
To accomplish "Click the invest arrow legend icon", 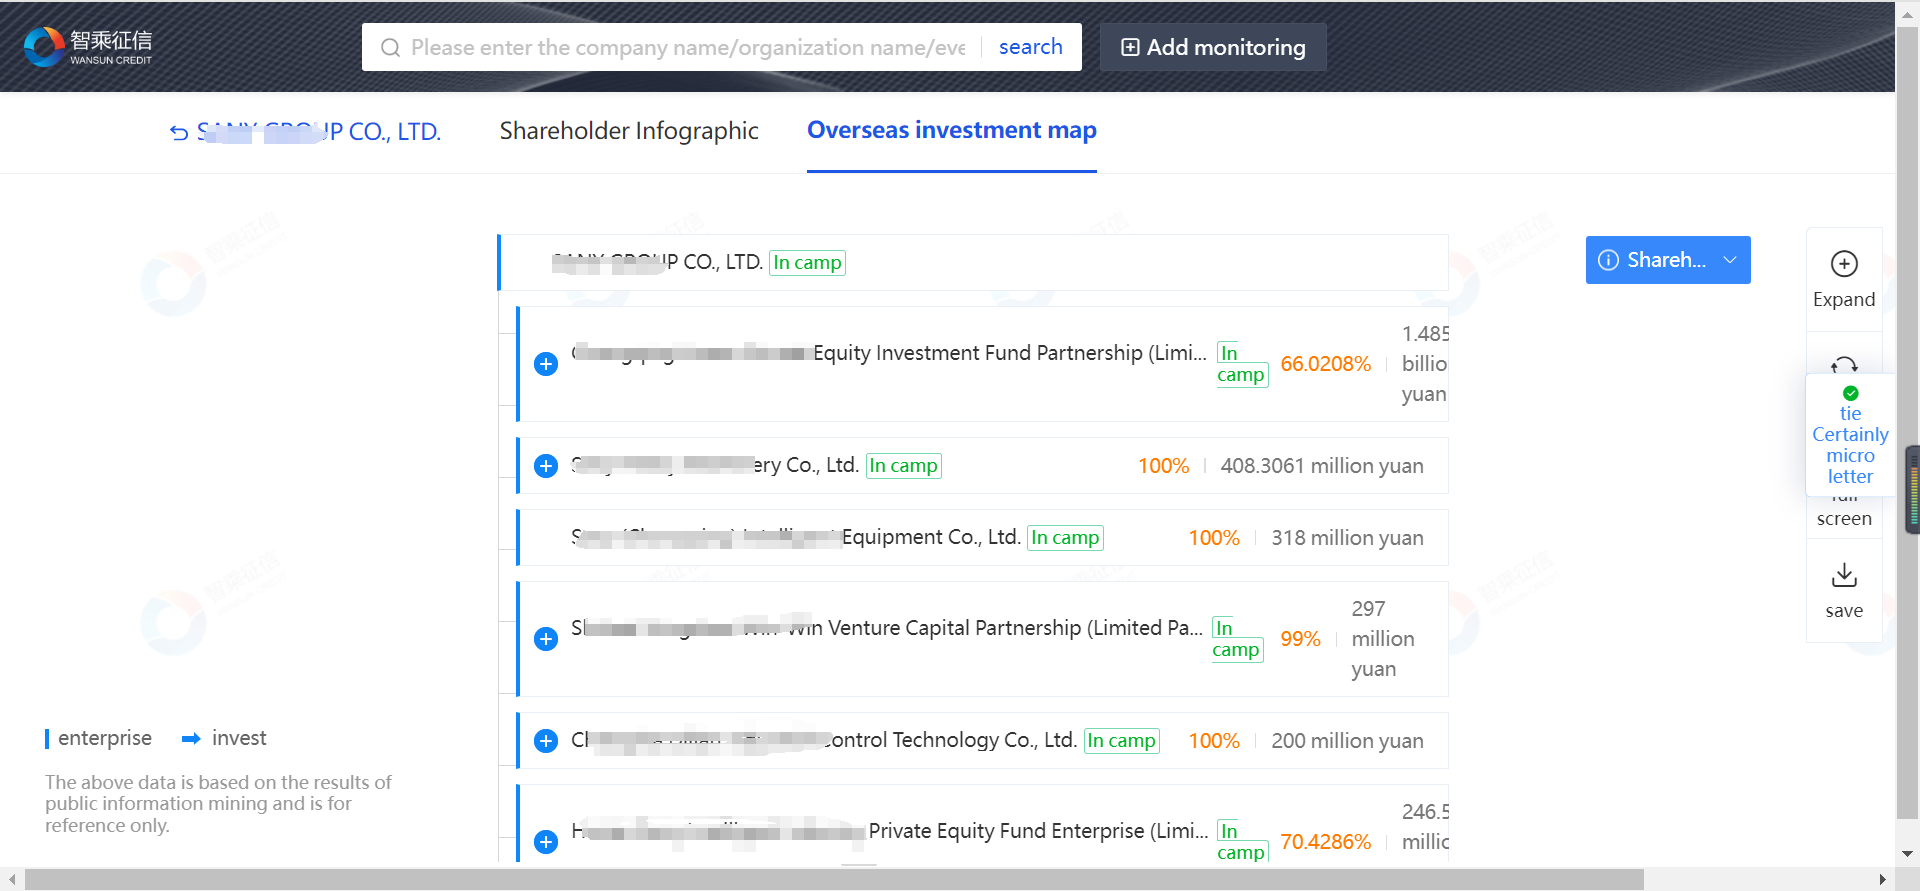I will pos(191,739).
